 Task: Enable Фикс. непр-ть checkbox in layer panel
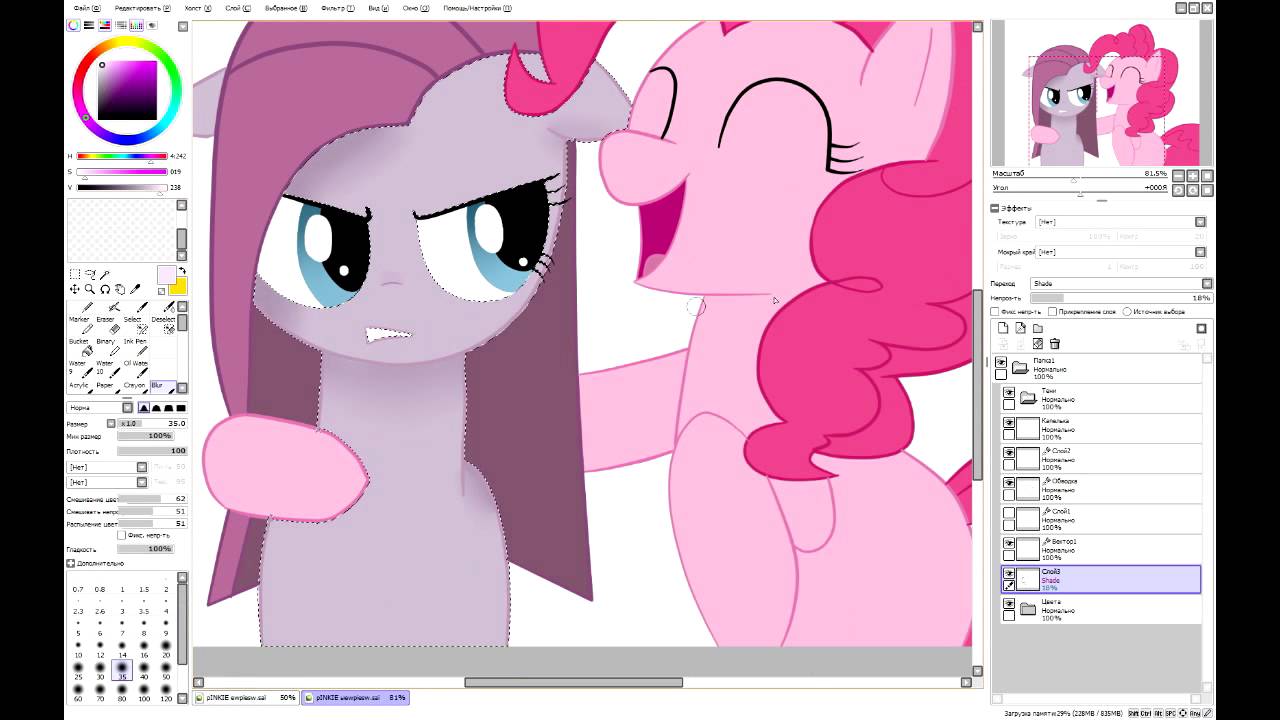(996, 312)
